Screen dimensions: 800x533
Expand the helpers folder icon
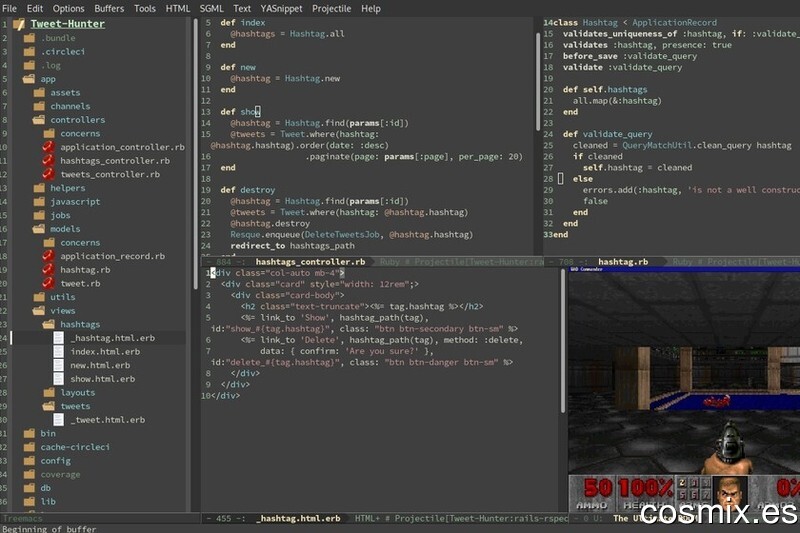(x=39, y=188)
